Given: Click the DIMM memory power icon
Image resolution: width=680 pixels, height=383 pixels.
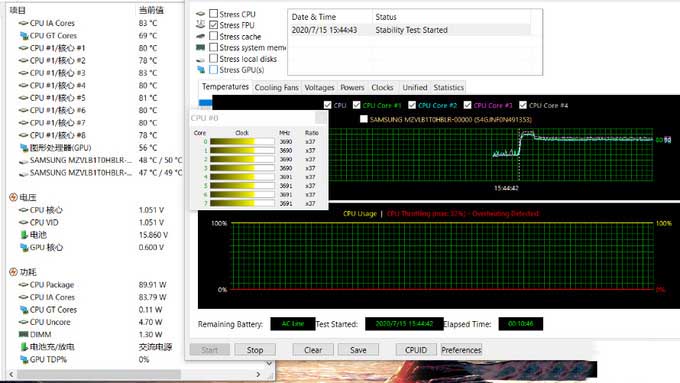Looking at the screenshot, I should [23, 334].
